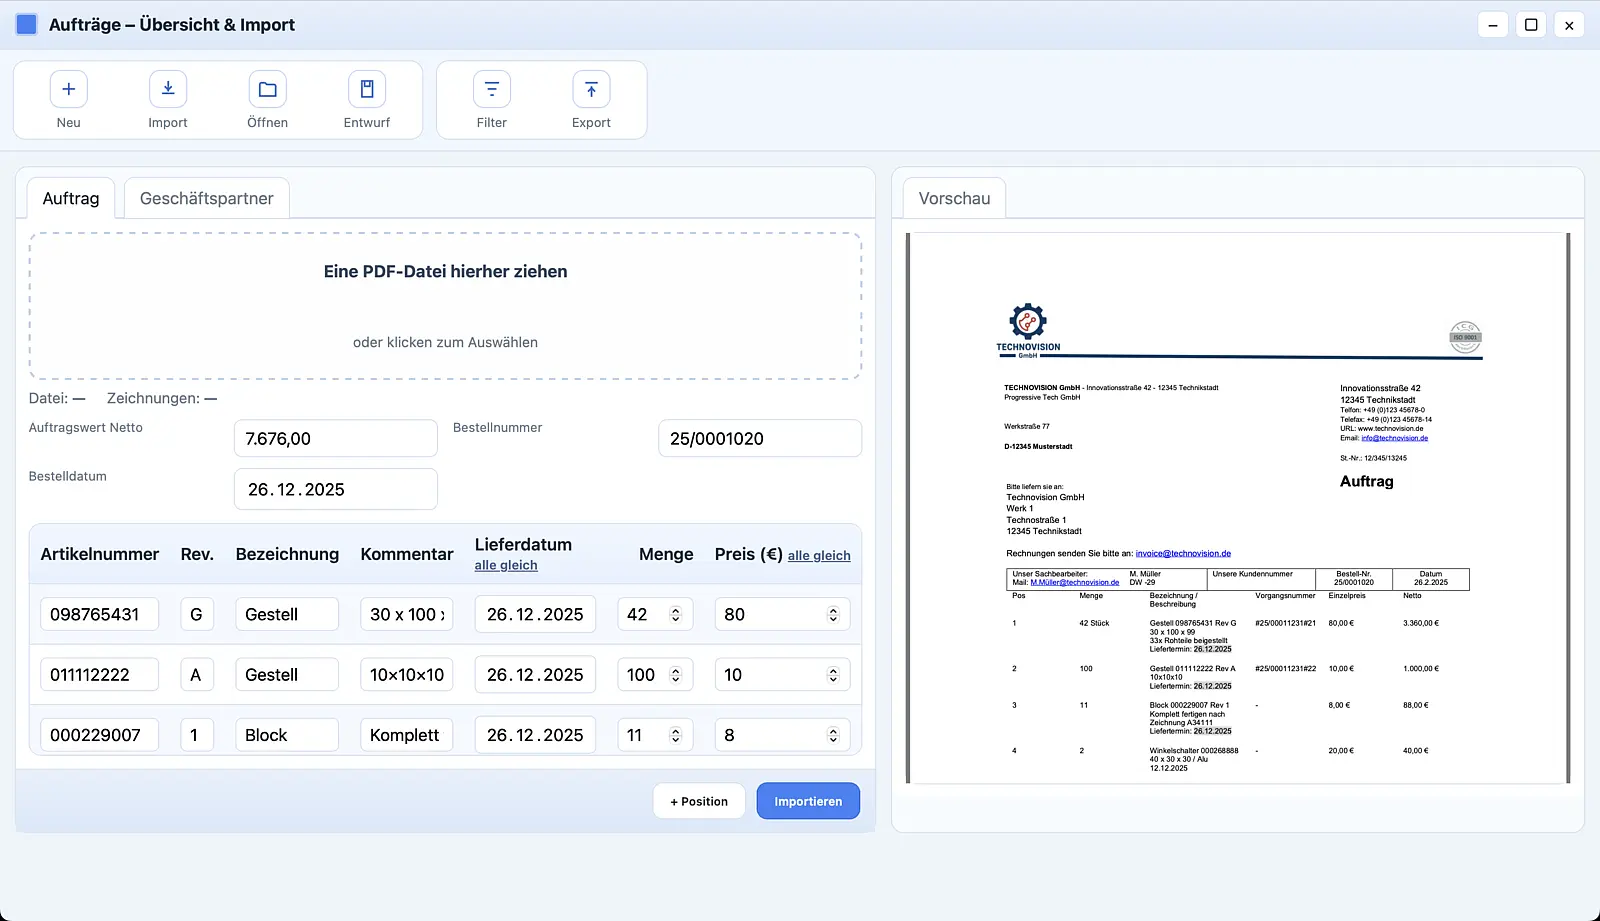Viewport: 1600px width, 921px height.
Task: Click the Entwurf draft icon
Action: pyautogui.click(x=367, y=90)
